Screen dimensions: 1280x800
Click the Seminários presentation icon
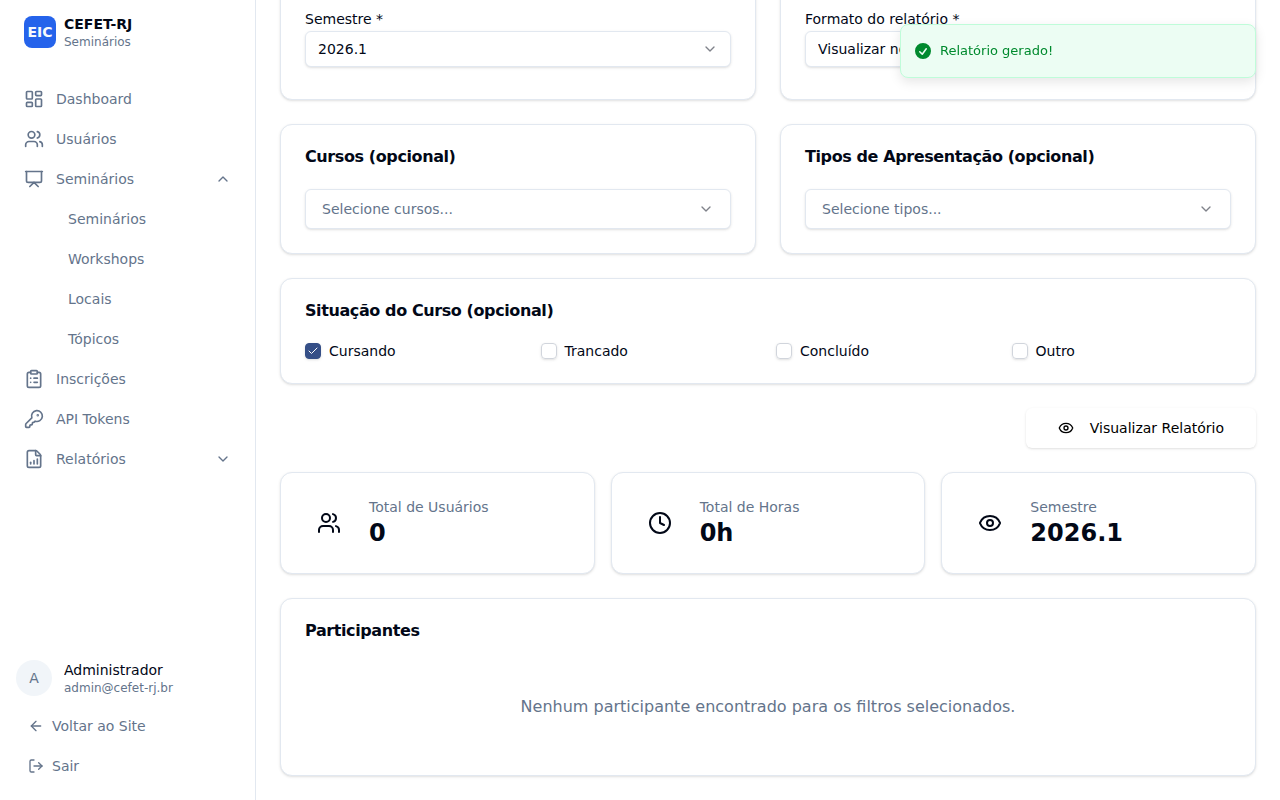click(34, 179)
